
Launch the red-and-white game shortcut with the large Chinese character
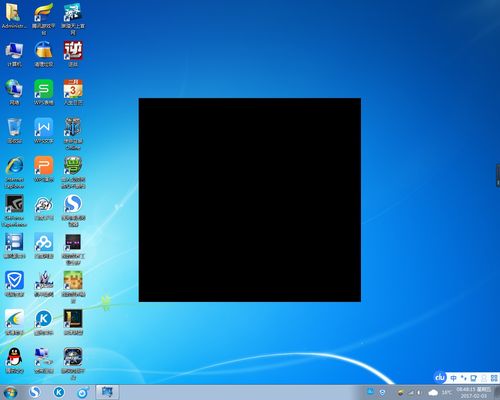click(73, 51)
